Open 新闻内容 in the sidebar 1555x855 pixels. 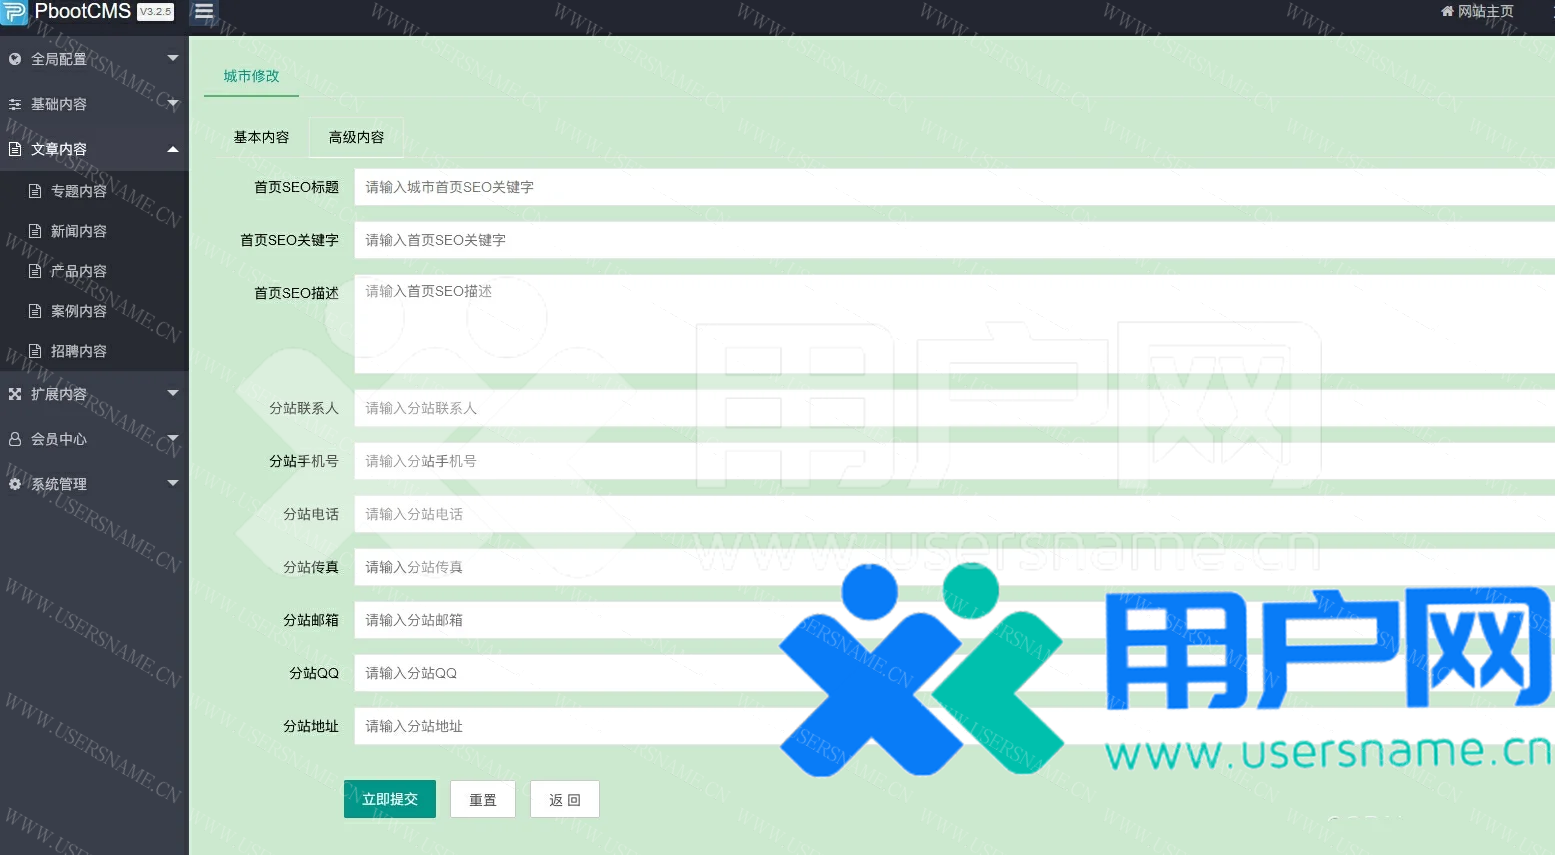tap(78, 231)
